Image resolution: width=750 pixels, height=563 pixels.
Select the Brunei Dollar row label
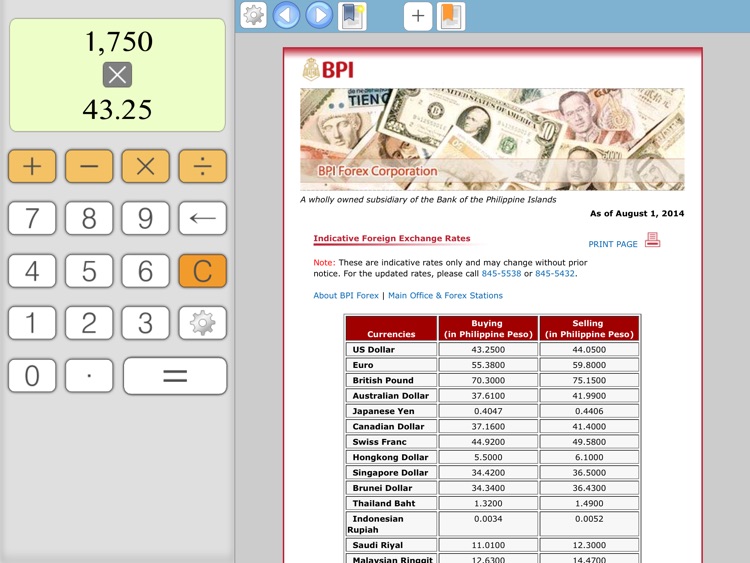point(382,488)
